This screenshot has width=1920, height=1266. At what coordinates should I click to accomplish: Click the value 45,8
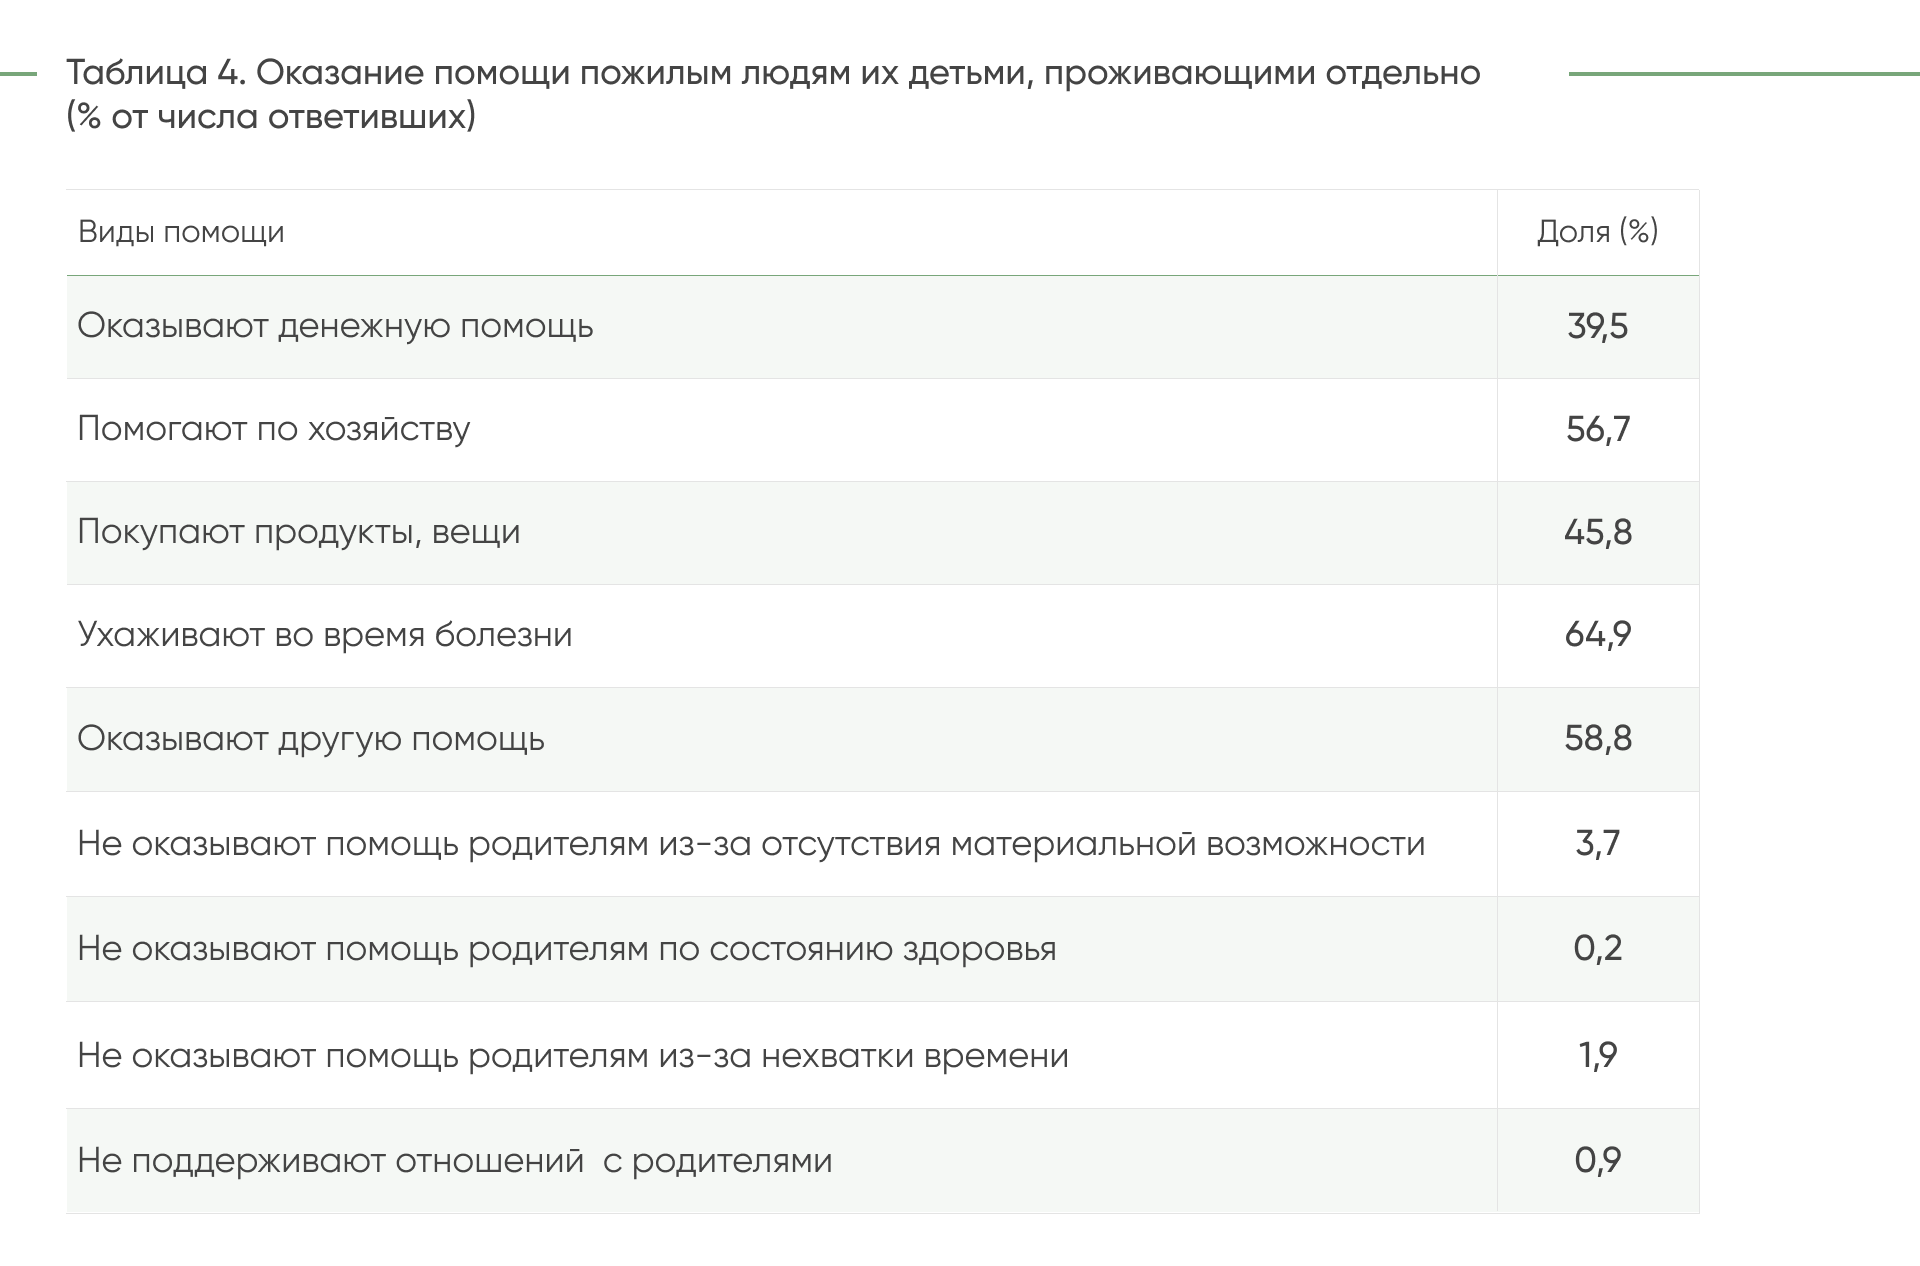click(1597, 532)
